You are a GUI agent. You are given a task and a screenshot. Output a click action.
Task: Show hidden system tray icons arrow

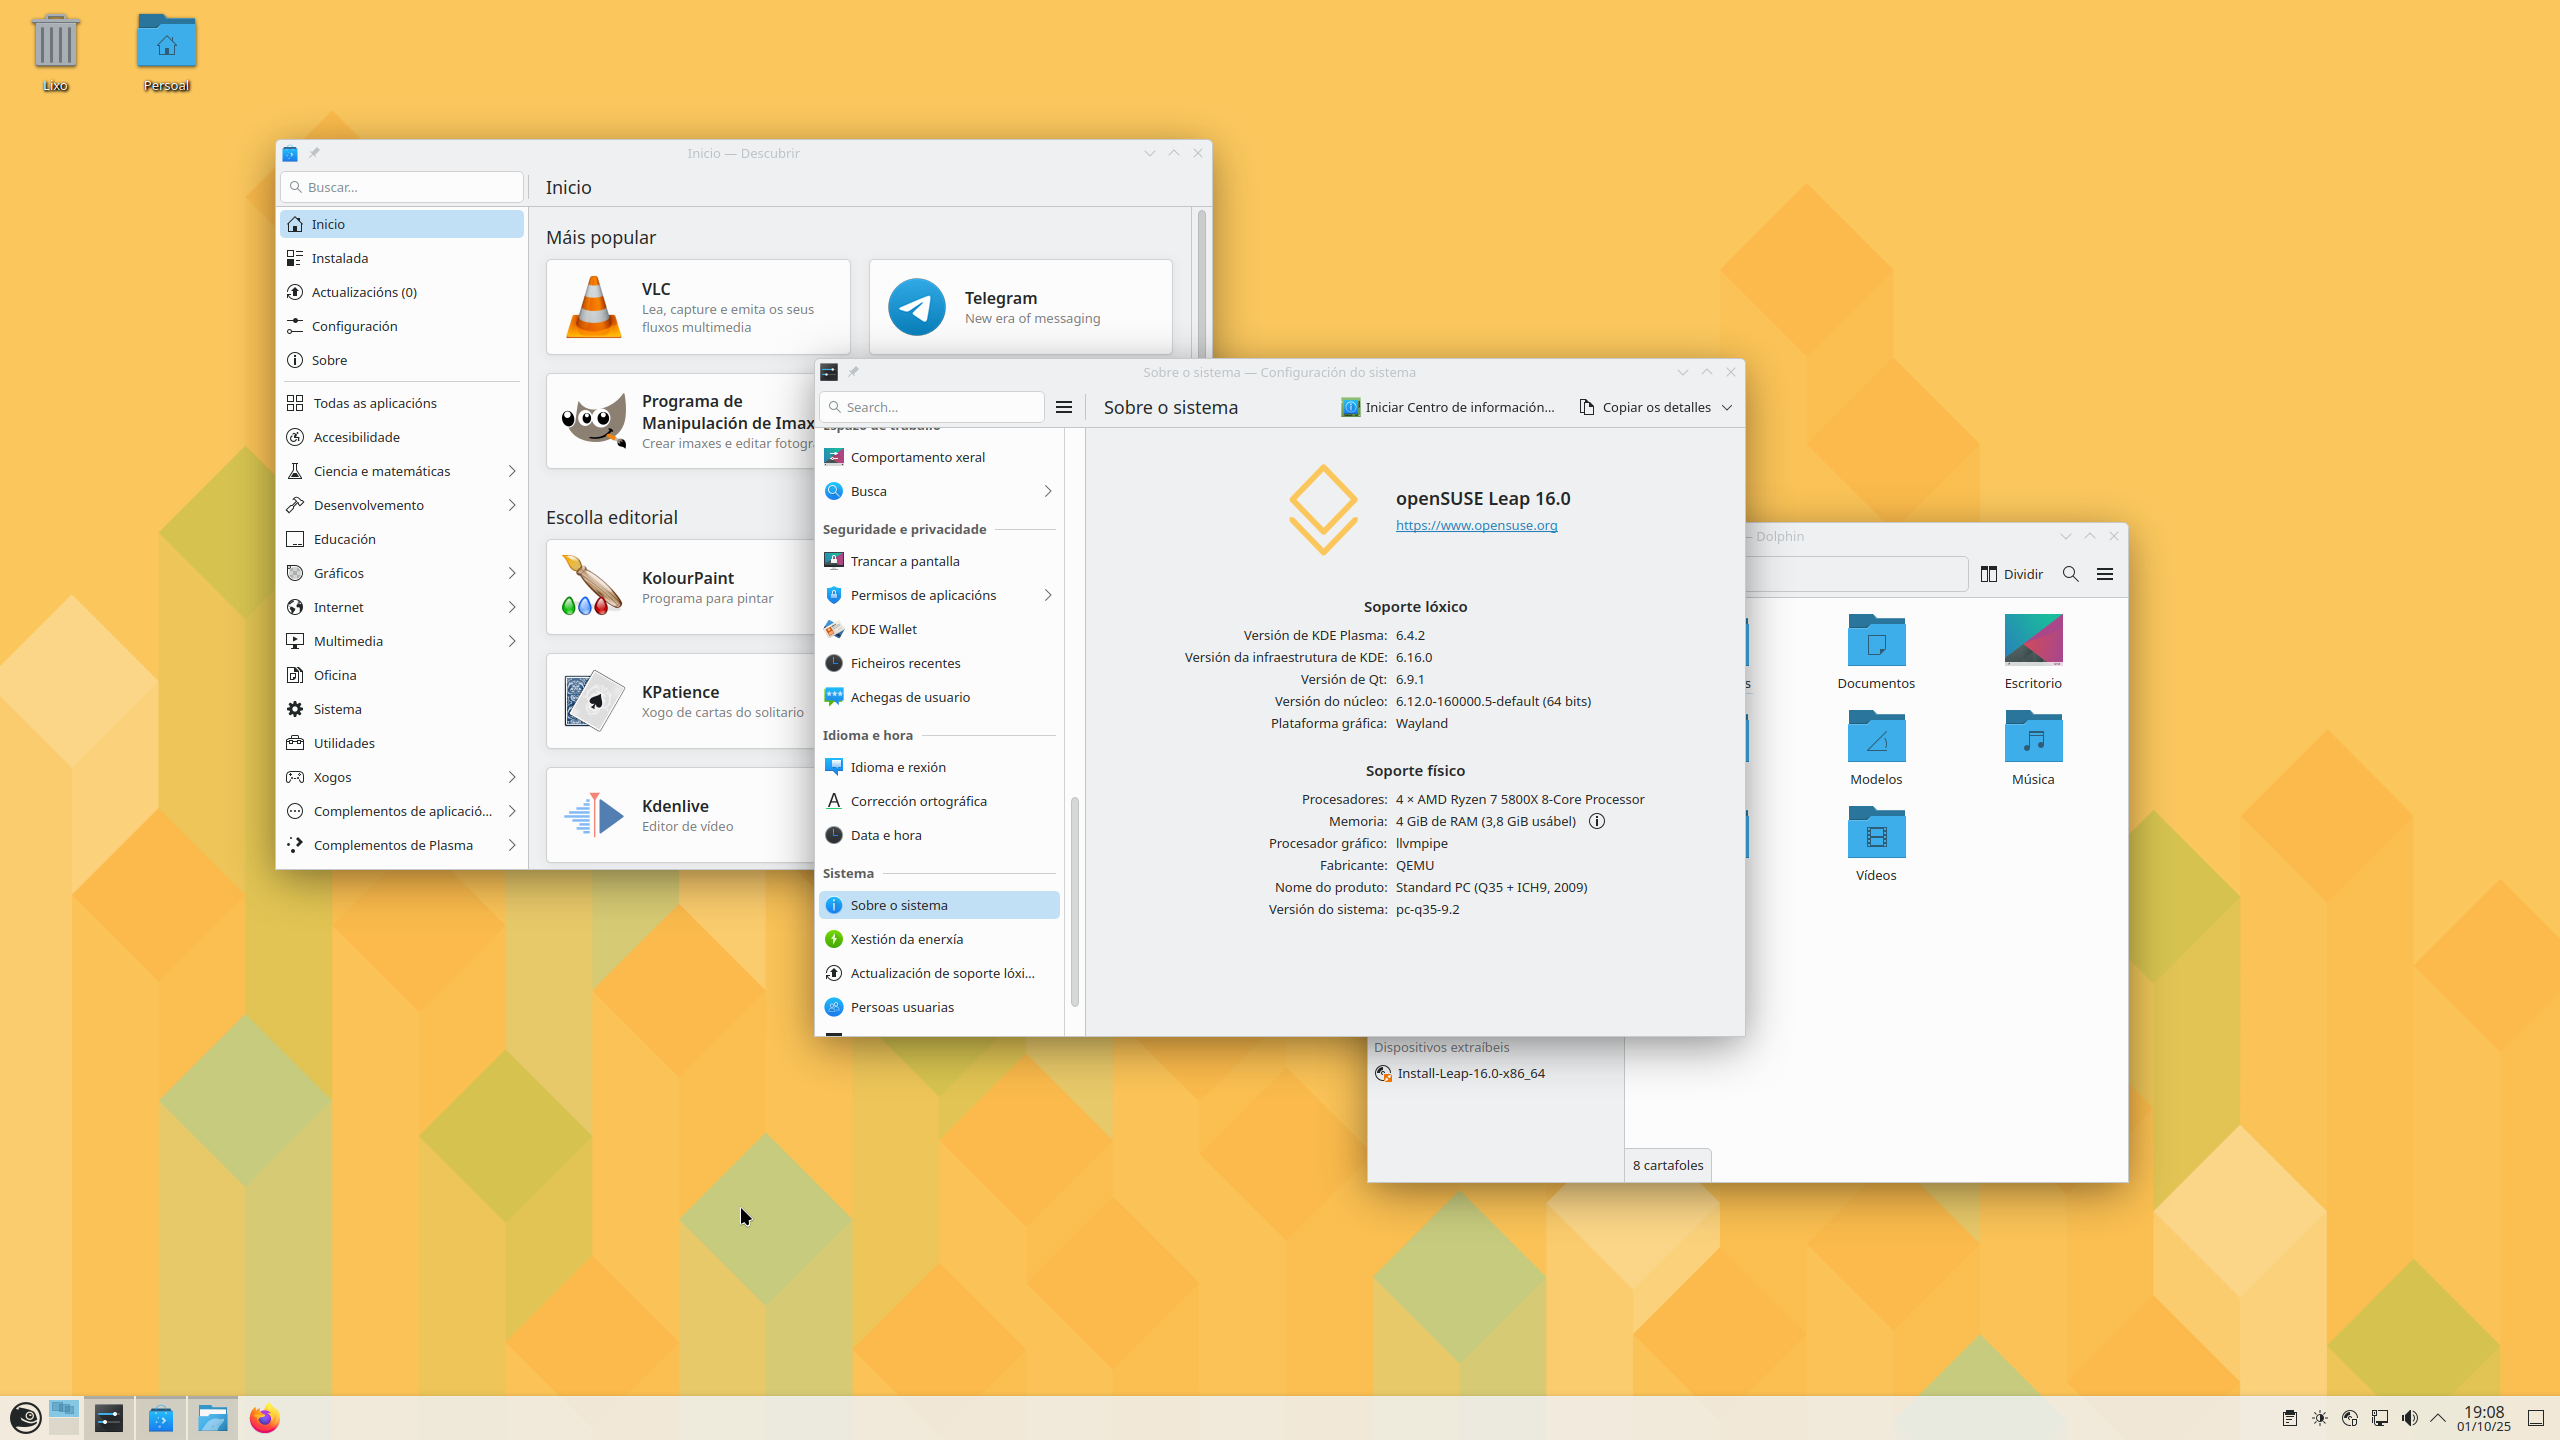pos(2438,1418)
